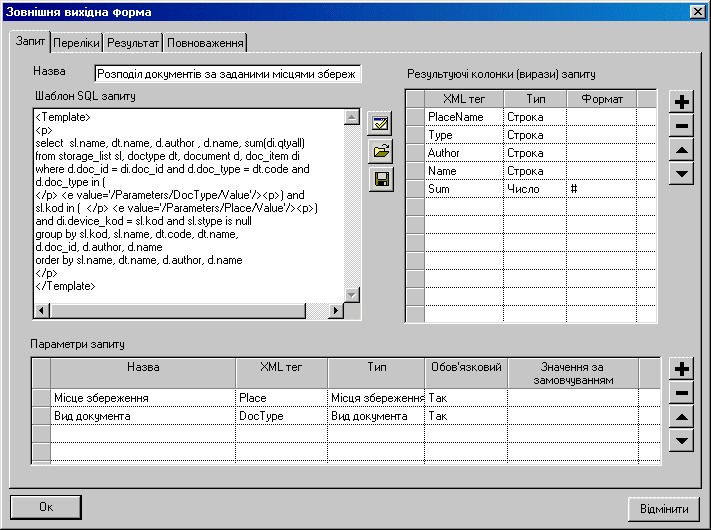711x530 pixels.
Task: Select the Type XML tag cell
Action: pyautogui.click(x=464, y=135)
